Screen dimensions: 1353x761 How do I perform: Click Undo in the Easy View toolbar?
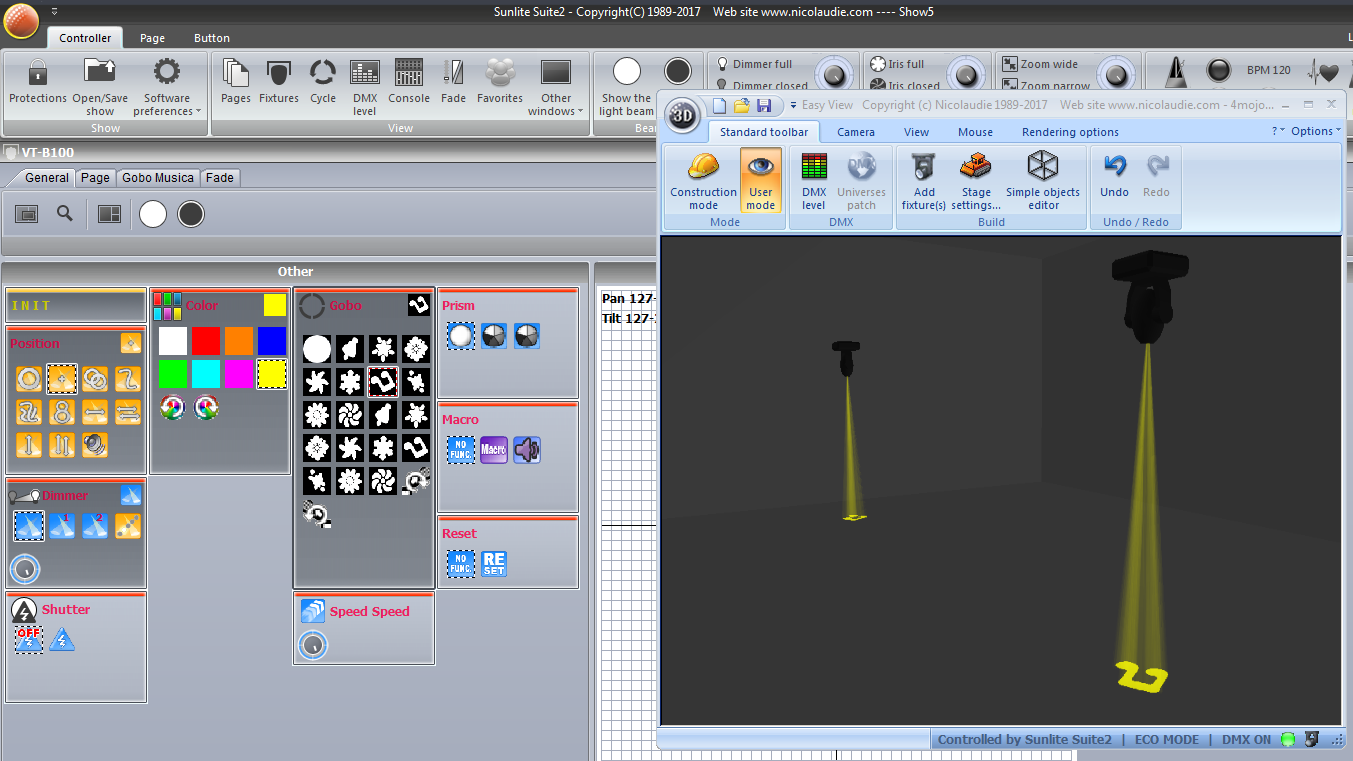click(x=1114, y=176)
